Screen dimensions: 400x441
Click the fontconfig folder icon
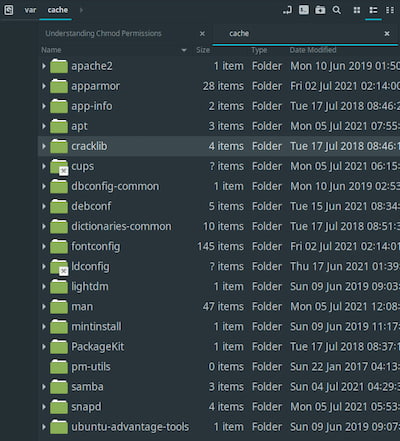pyautogui.click(x=59, y=246)
